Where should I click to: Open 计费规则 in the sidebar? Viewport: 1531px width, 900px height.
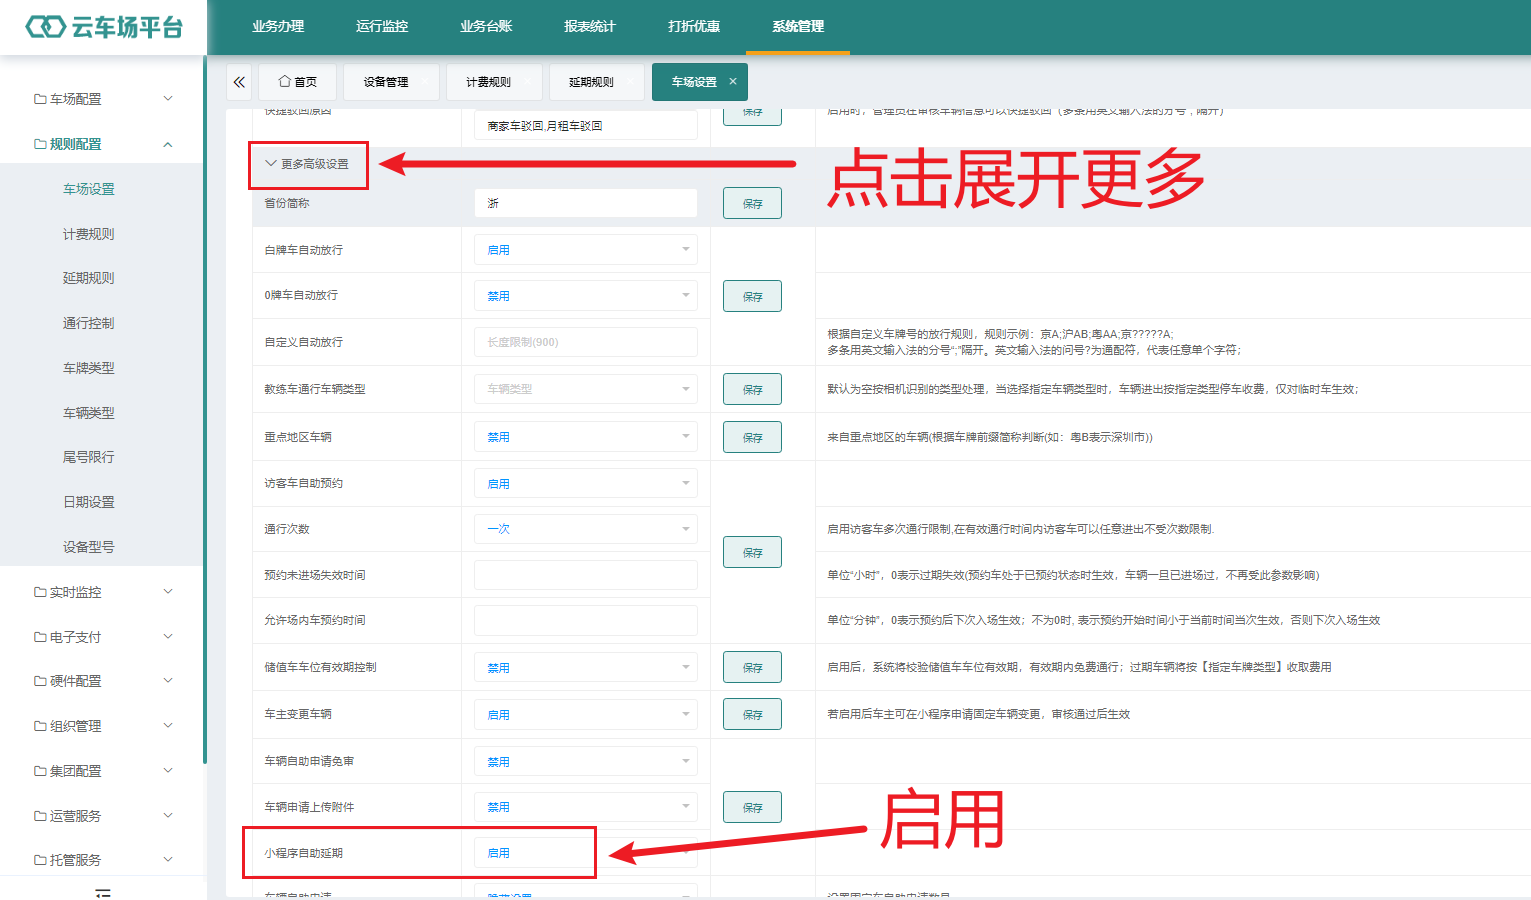(x=89, y=234)
